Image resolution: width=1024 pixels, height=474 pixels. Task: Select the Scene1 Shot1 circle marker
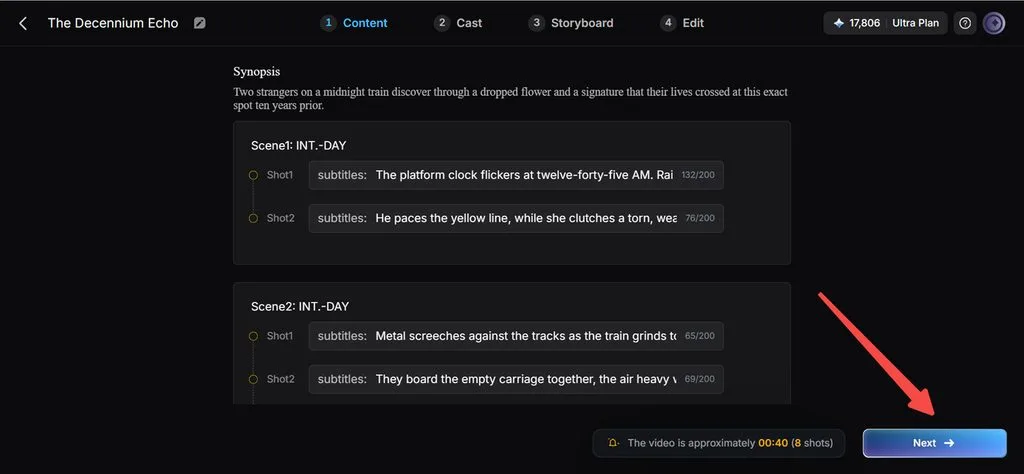253,175
